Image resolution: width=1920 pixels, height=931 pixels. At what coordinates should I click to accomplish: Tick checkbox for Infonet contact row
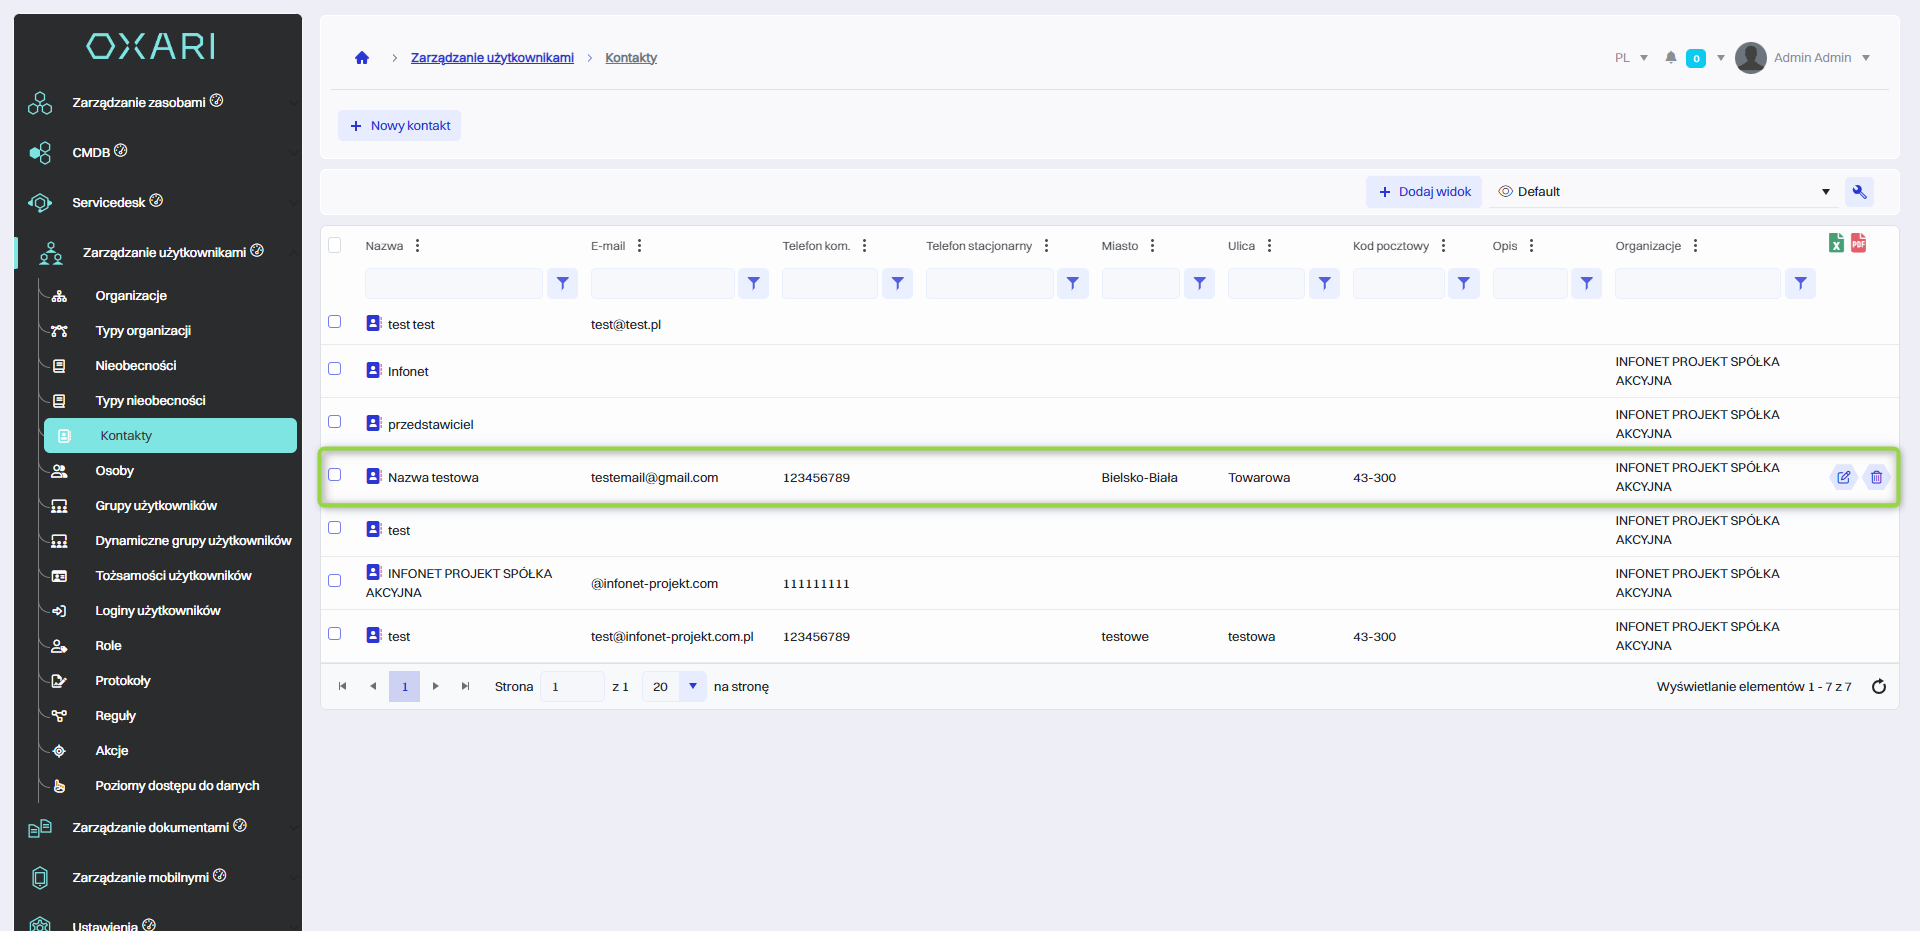point(335,369)
